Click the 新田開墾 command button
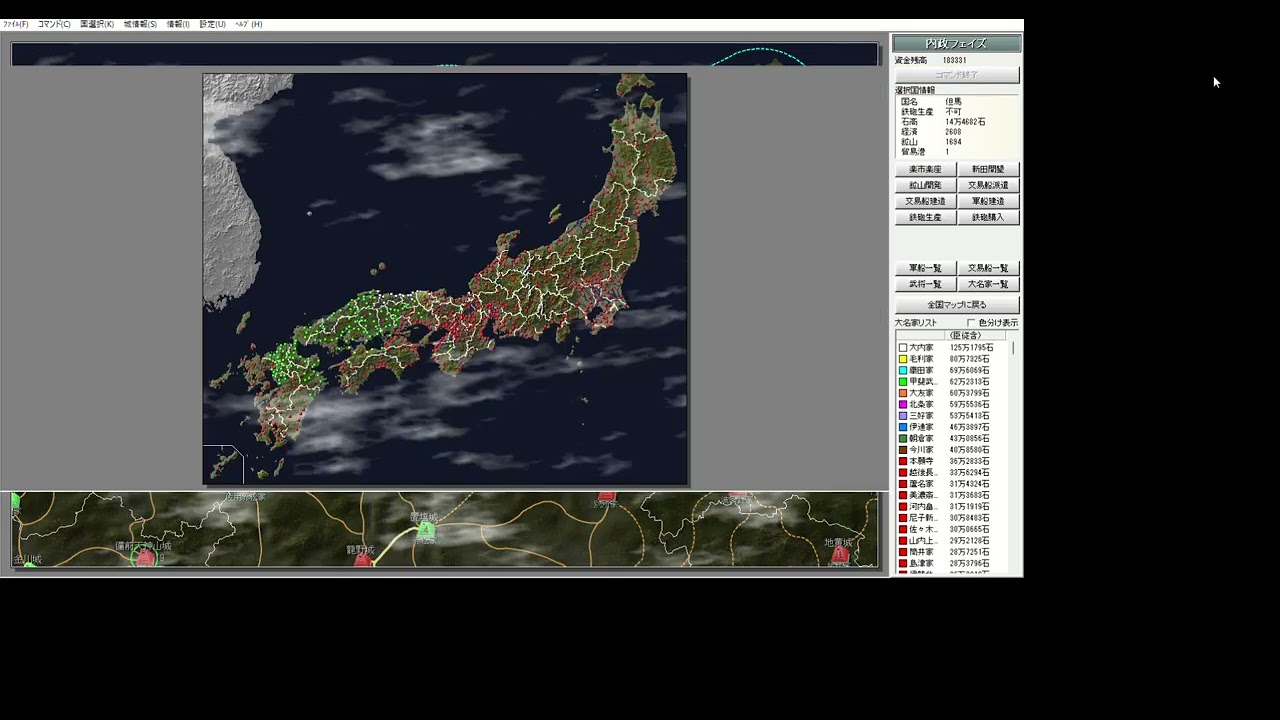The width and height of the screenshot is (1280, 720). [988, 169]
